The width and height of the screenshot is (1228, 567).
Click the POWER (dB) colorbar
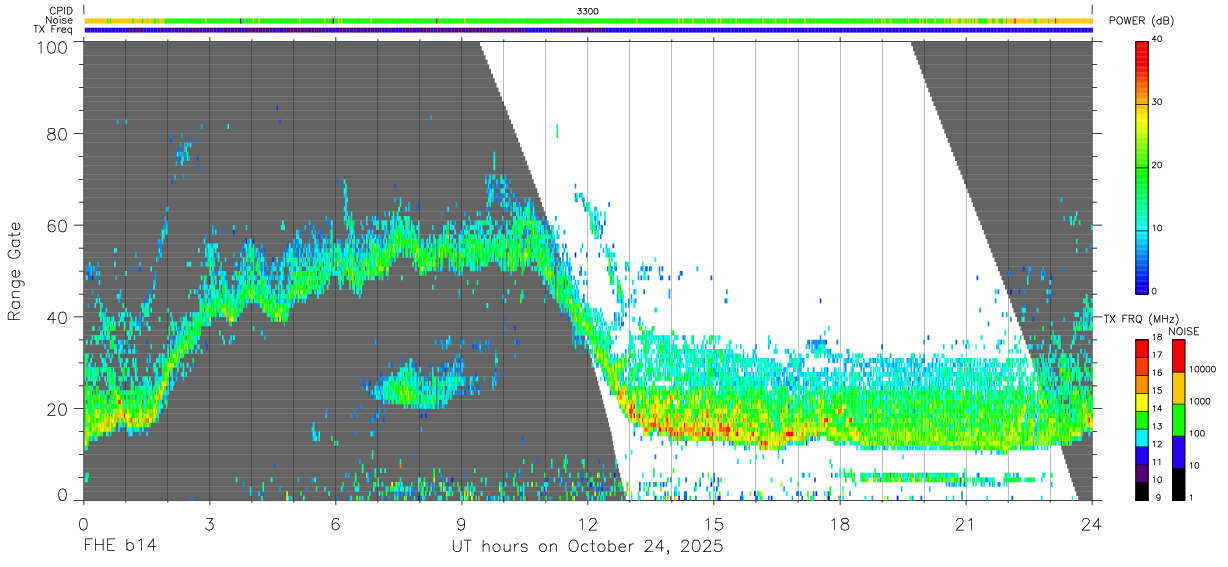point(1141,166)
